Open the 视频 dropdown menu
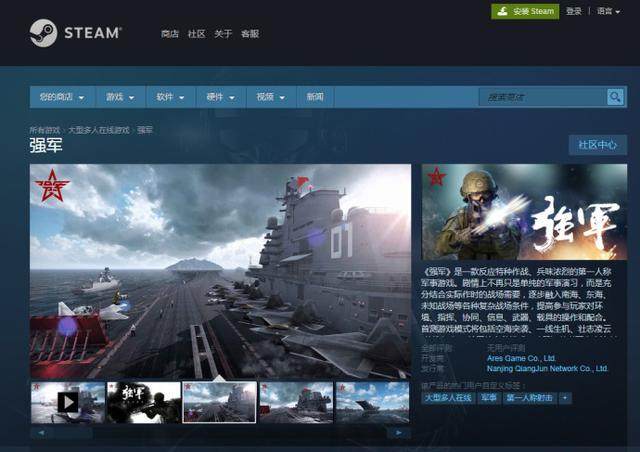 [271, 97]
